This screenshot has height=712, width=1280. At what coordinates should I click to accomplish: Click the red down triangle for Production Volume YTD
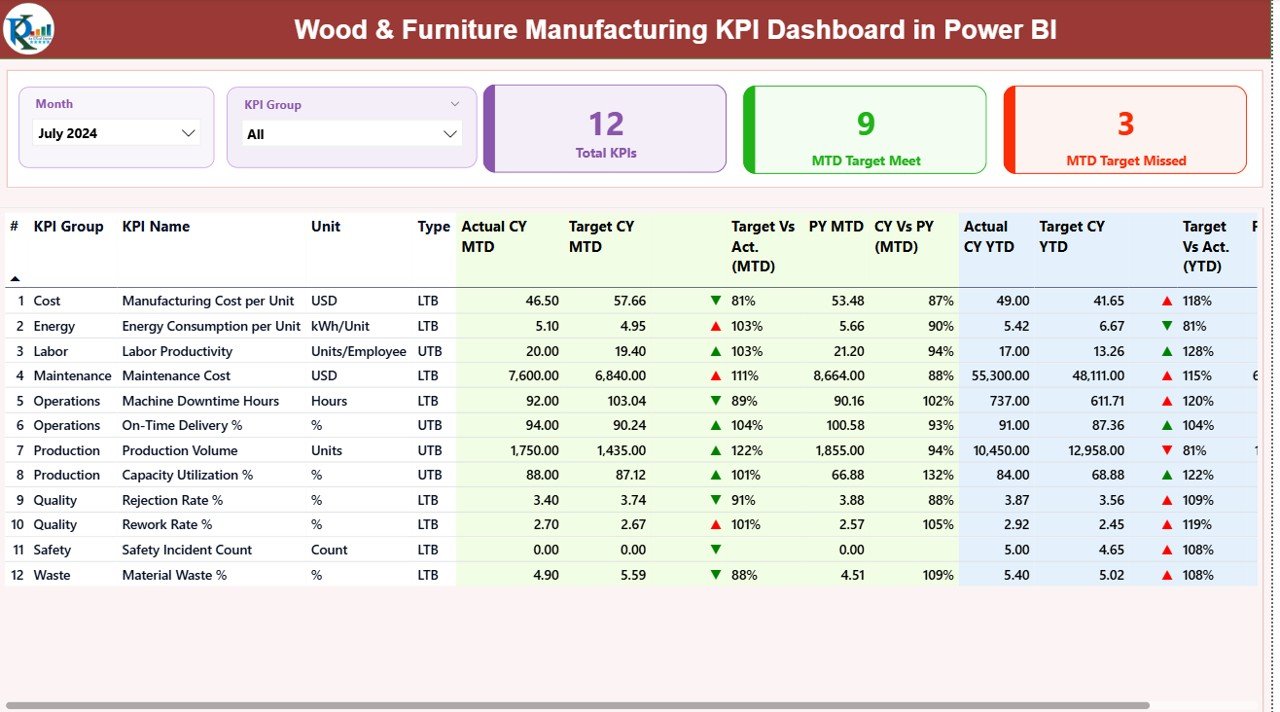(x=1166, y=451)
